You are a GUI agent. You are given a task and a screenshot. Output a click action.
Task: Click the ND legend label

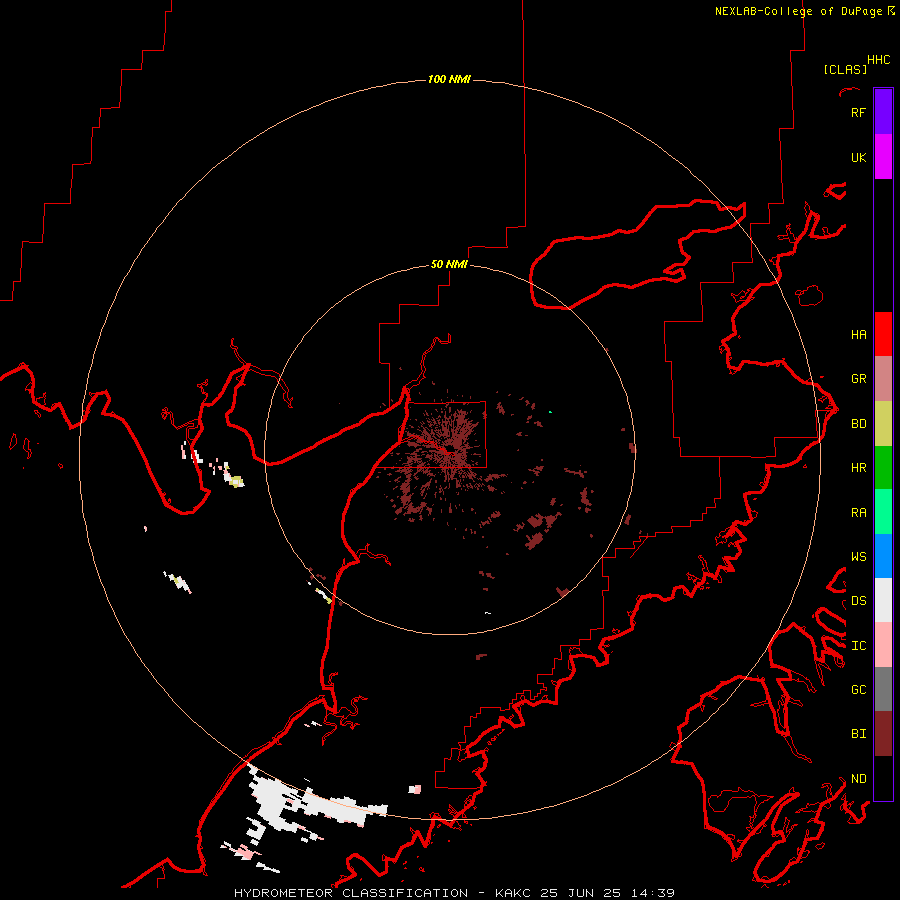[858, 779]
